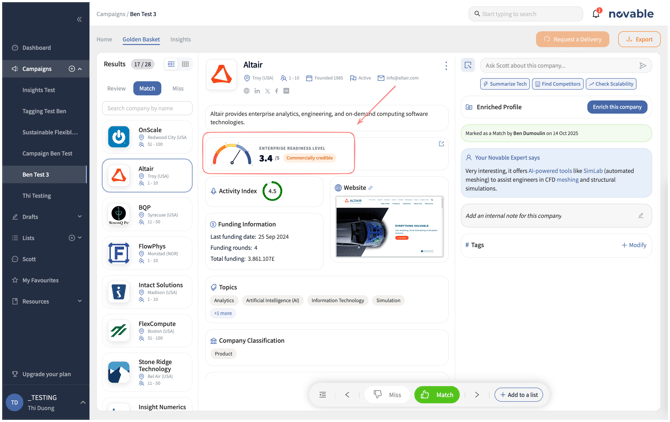The width and height of the screenshot is (670, 422).
Task: Show the Match results tab
Action: [x=147, y=88]
